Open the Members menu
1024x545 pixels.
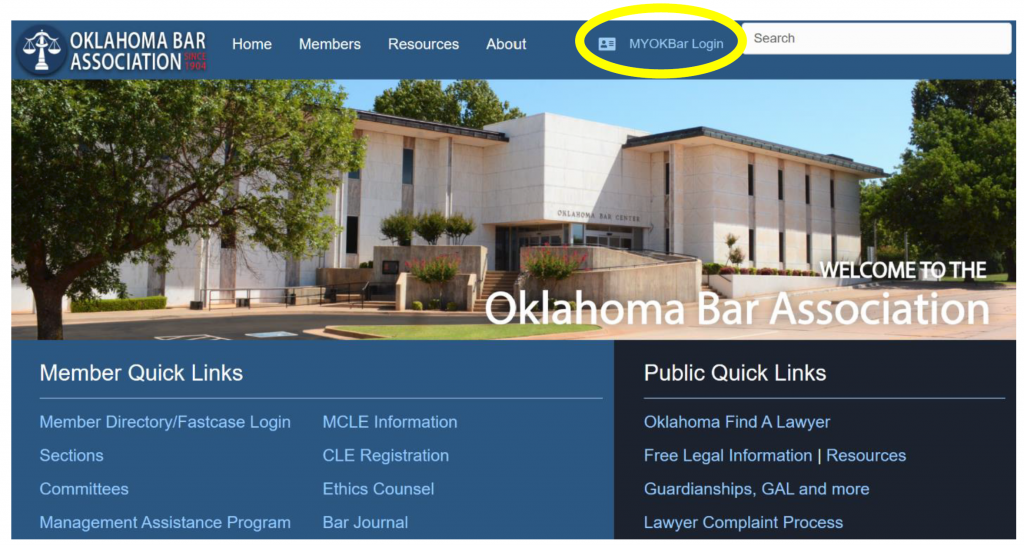(x=330, y=44)
